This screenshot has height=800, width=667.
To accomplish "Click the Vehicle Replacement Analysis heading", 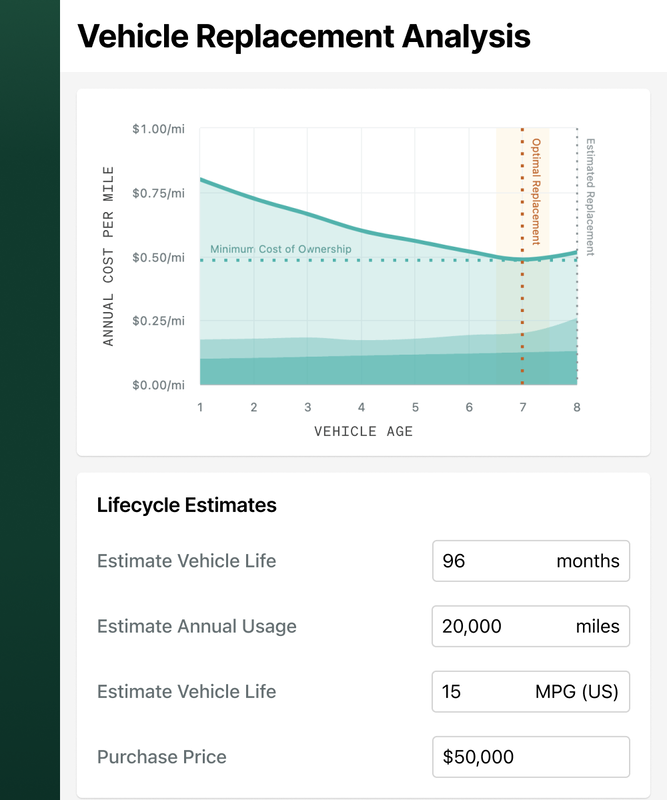I will pyautogui.click(x=304, y=36).
